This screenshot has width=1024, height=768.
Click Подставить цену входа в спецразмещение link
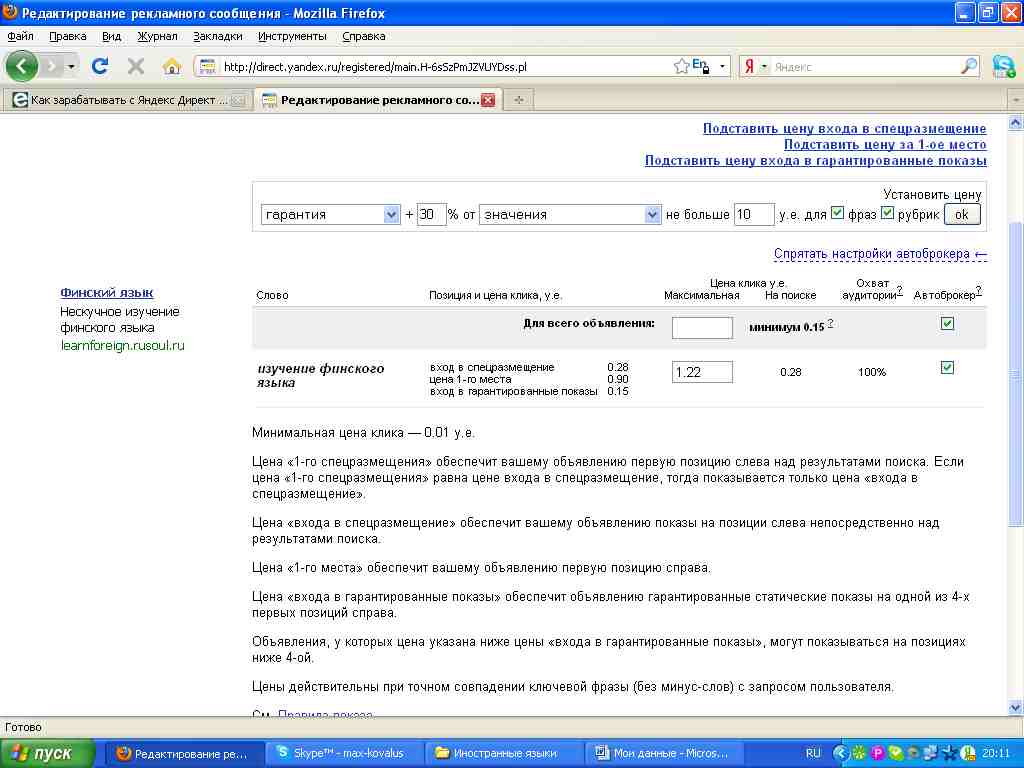(x=844, y=129)
